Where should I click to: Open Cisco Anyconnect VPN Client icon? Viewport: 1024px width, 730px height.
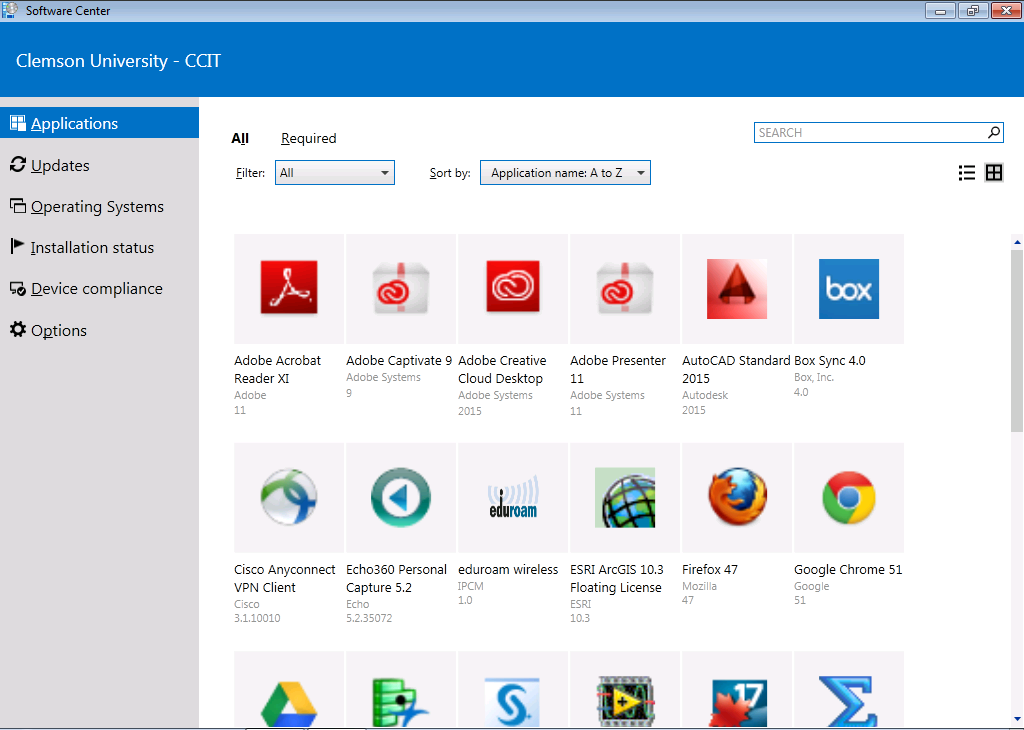pos(289,497)
